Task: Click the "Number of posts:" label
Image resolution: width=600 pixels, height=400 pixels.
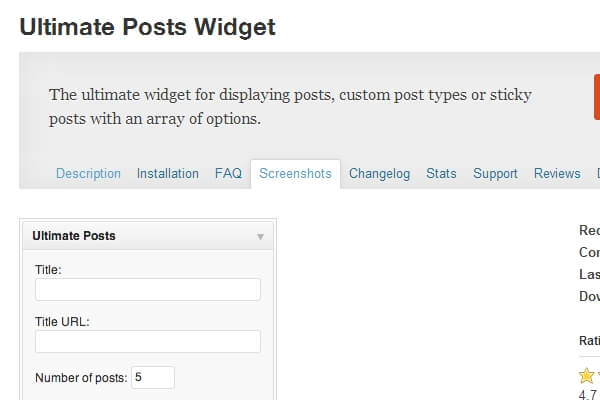Action: (81, 378)
